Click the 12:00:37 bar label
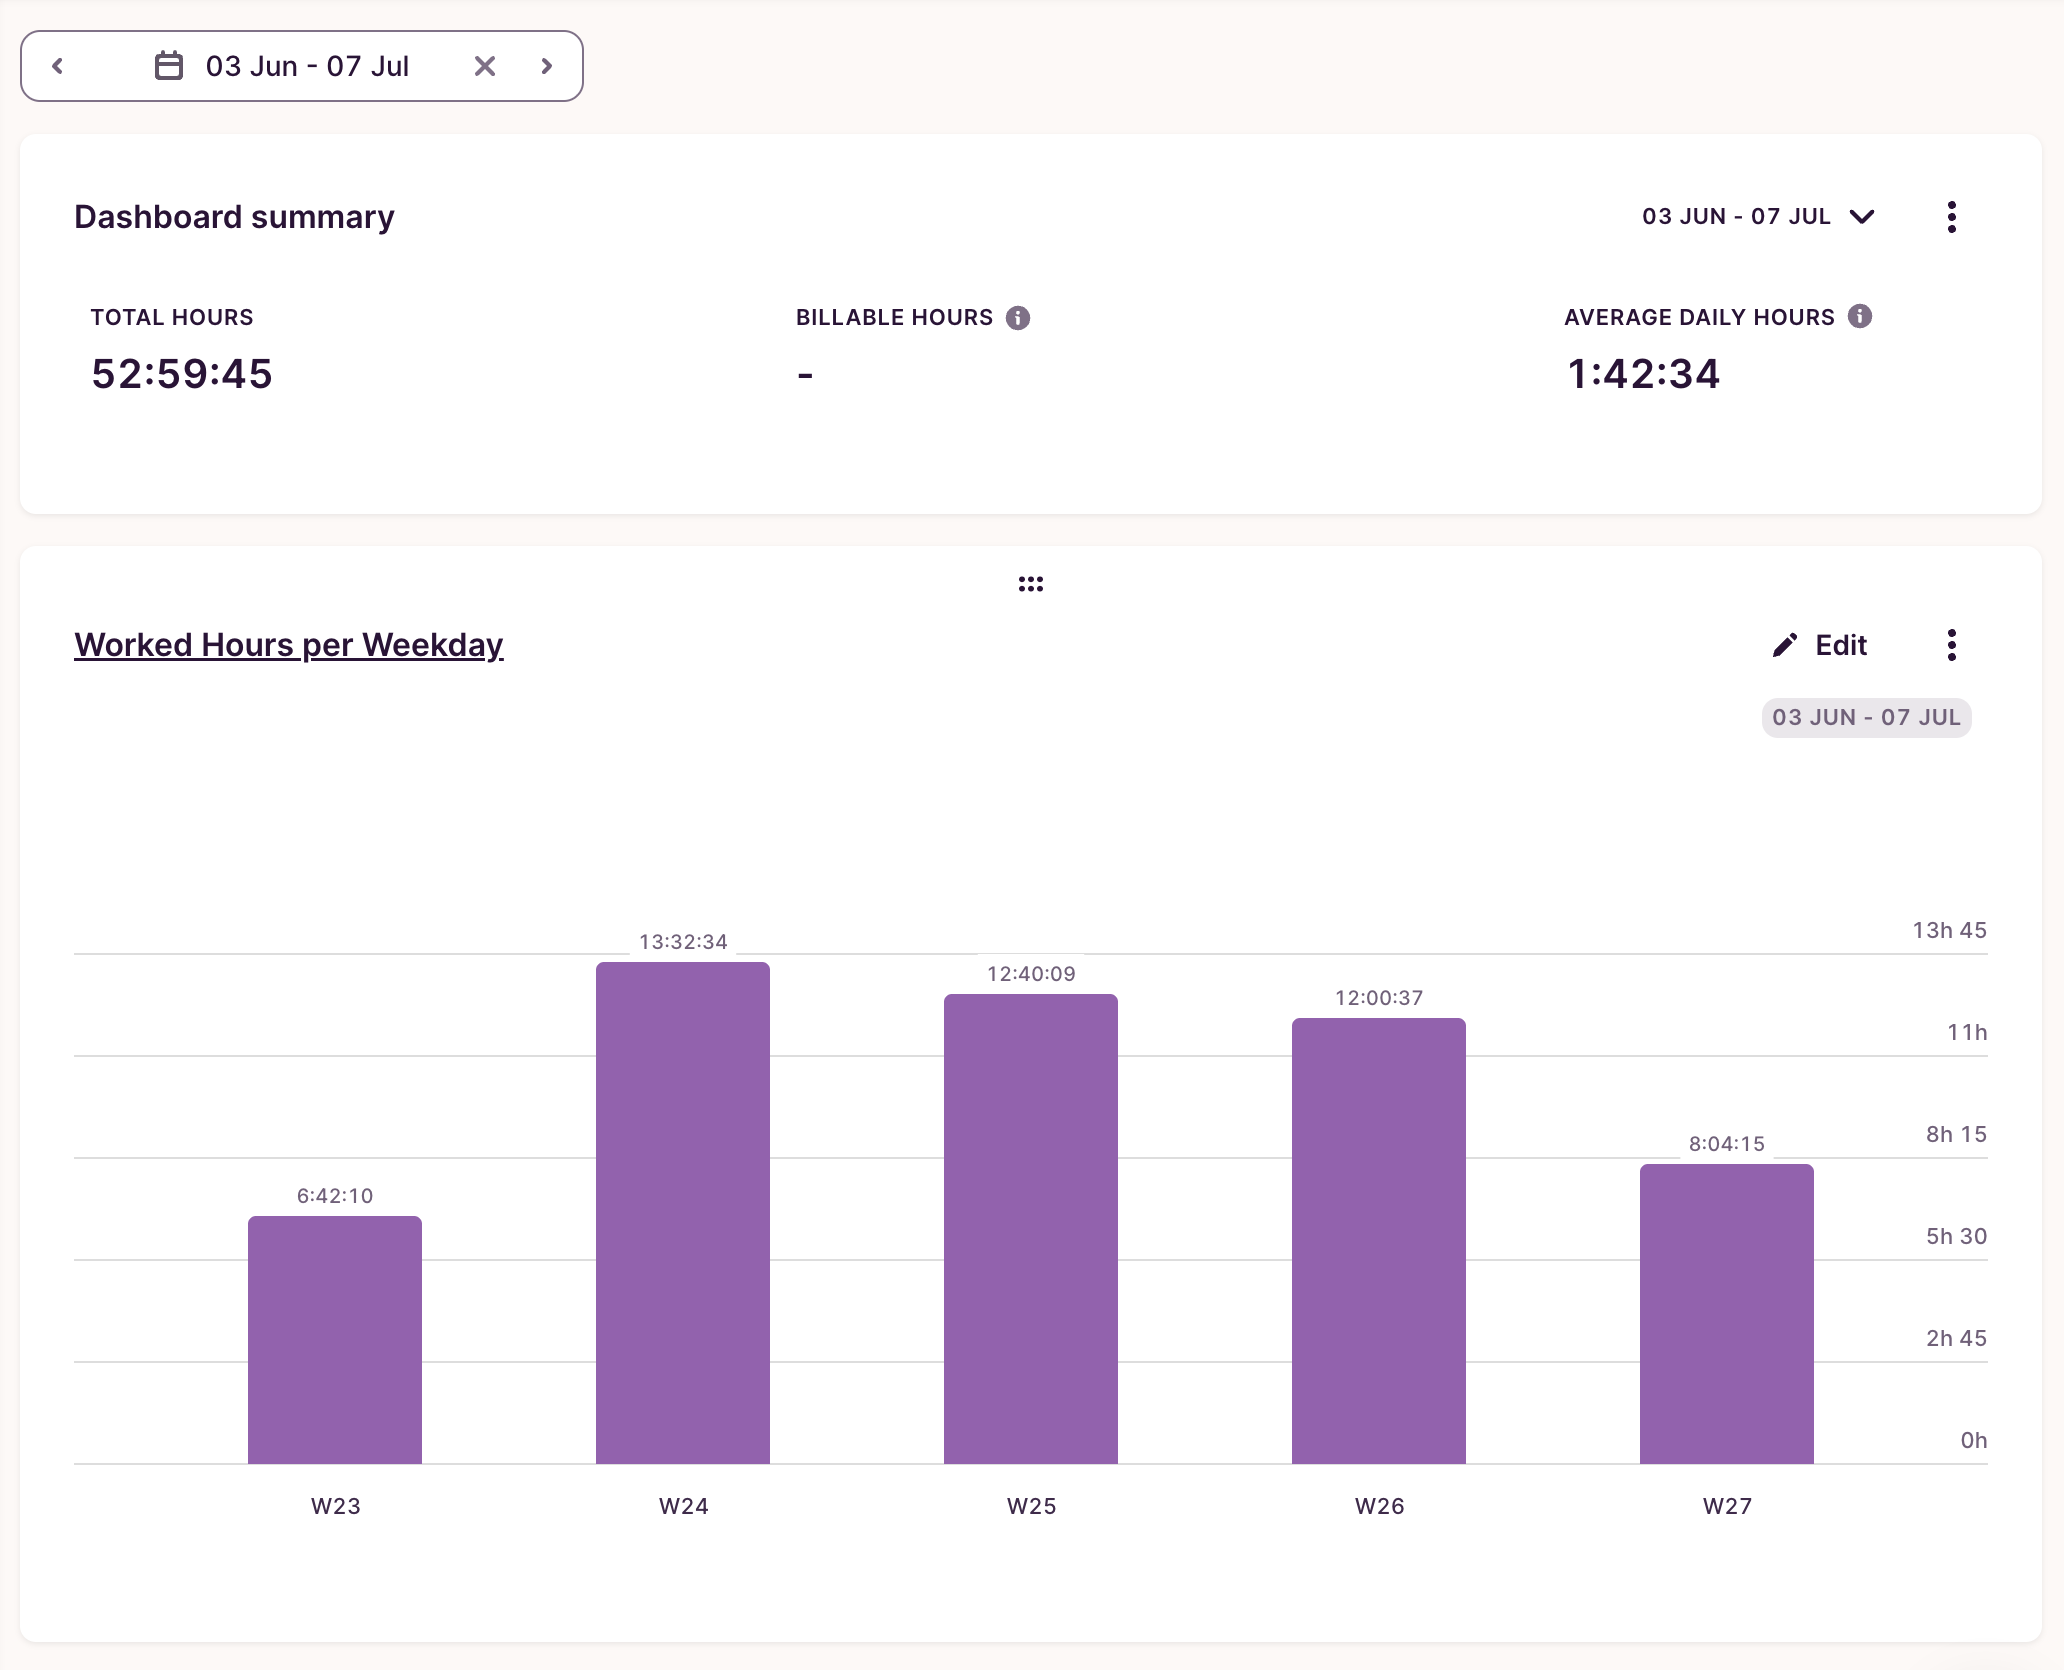This screenshot has width=2064, height=1670. coord(1379,998)
